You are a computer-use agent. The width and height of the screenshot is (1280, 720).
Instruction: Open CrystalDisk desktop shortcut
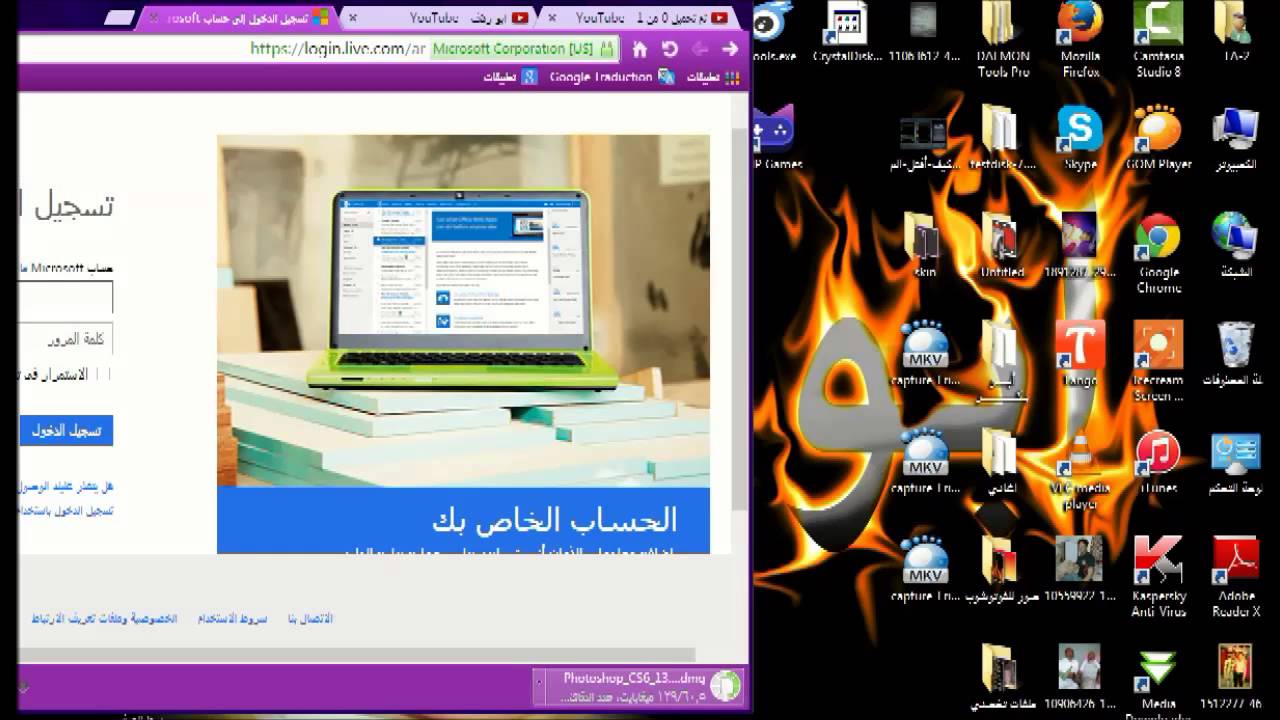pos(847,34)
